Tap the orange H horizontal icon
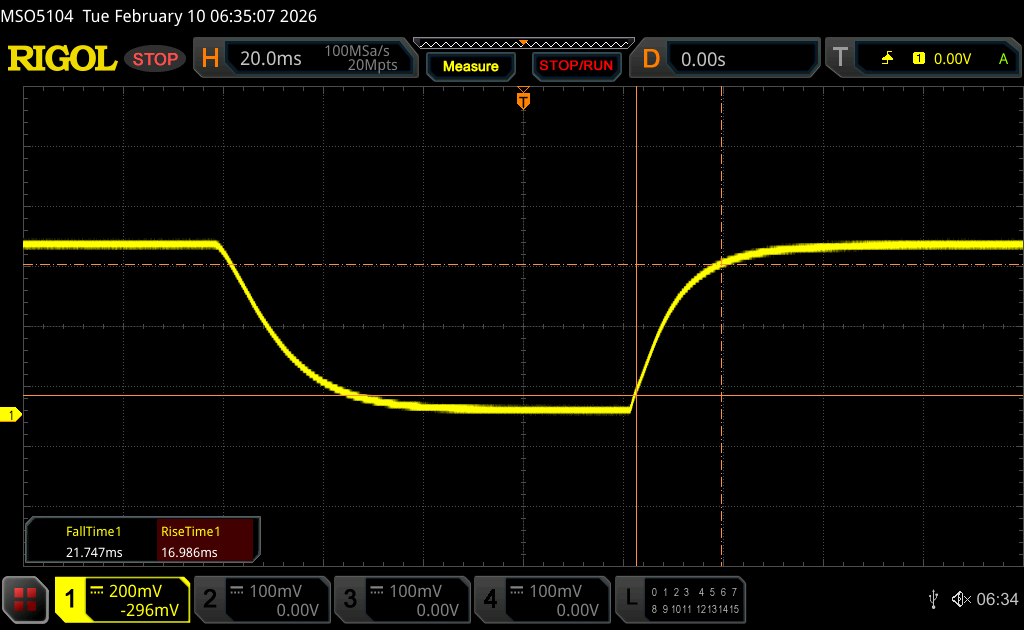This screenshot has width=1024, height=630. tap(210, 59)
